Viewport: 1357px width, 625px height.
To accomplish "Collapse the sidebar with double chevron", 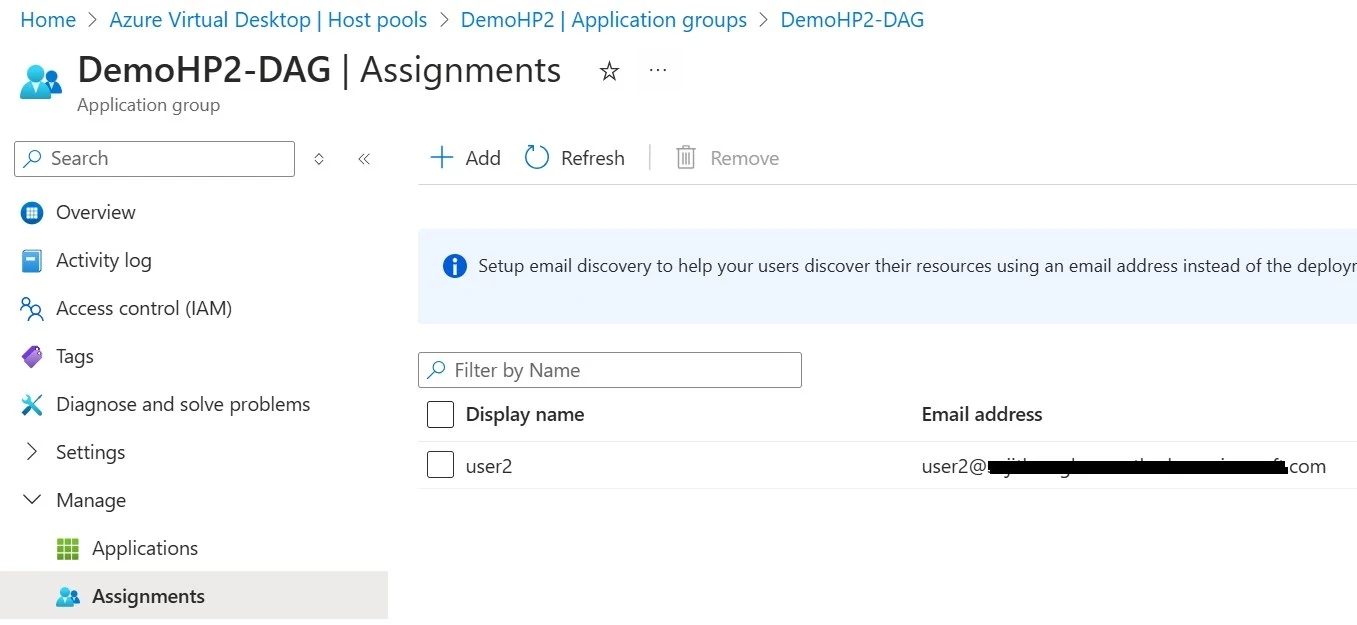I will 364,158.
